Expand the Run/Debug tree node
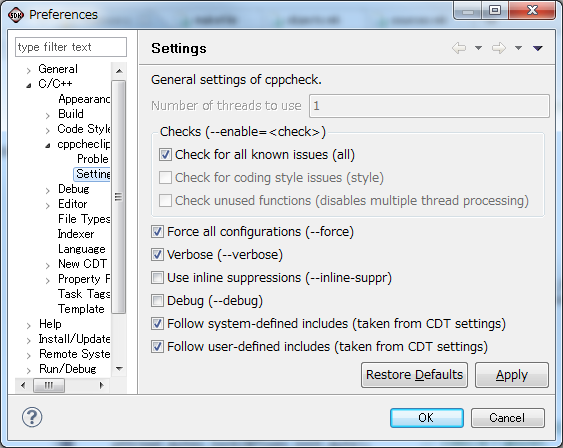The image size is (563, 448). (x=28, y=371)
